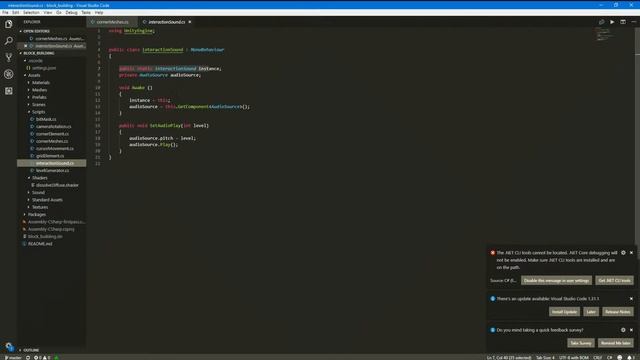Open the Extensions view in activity bar
Image resolution: width=640 pixels, height=360 pixels.
9,91
